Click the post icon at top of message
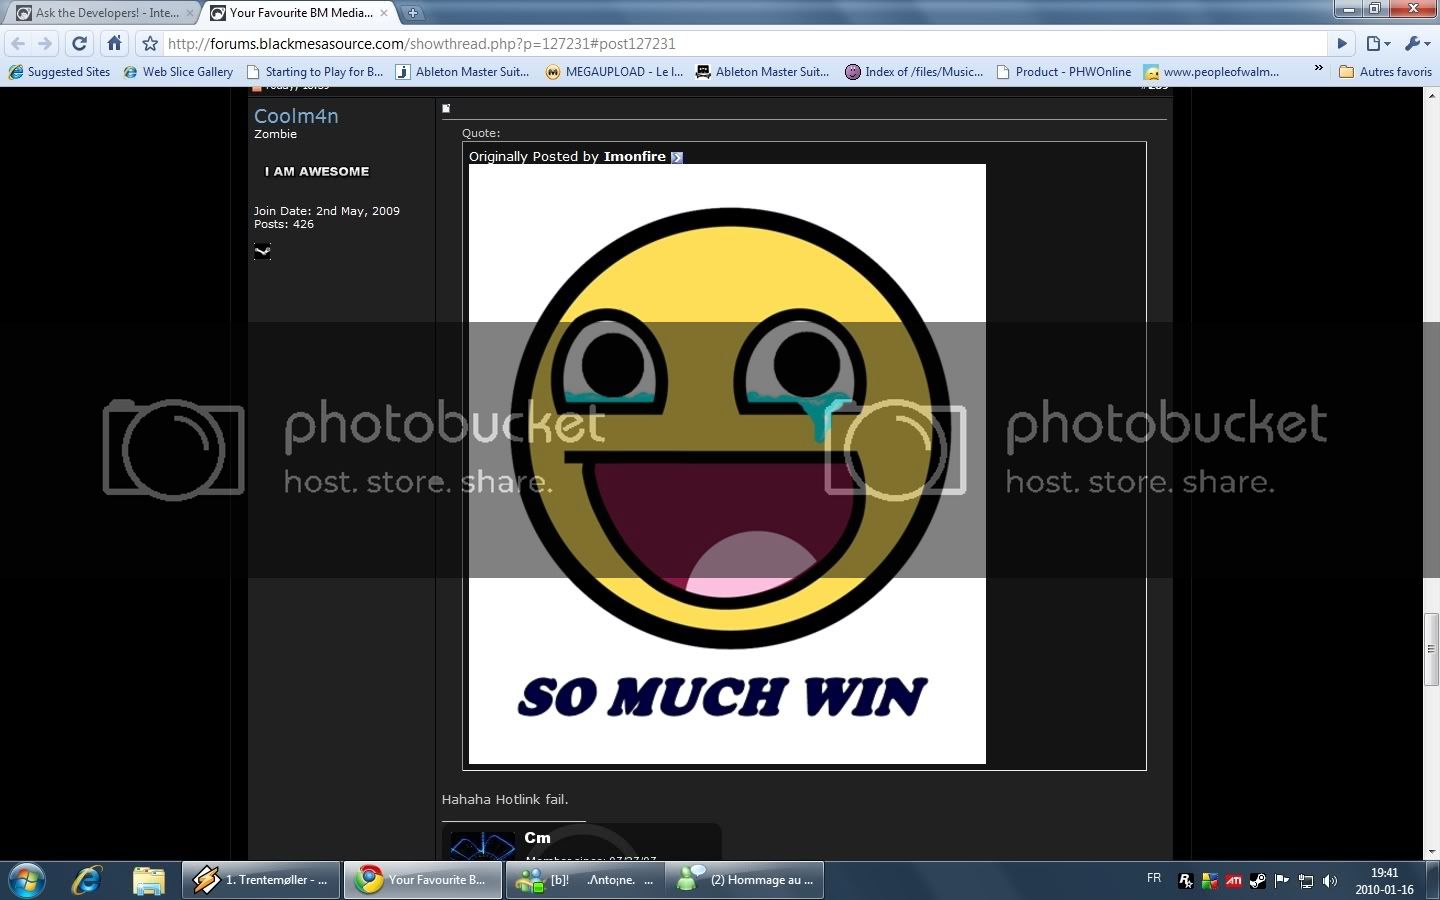Image resolution: width=1440 pixels, height=900 pixels. [446, 108]
